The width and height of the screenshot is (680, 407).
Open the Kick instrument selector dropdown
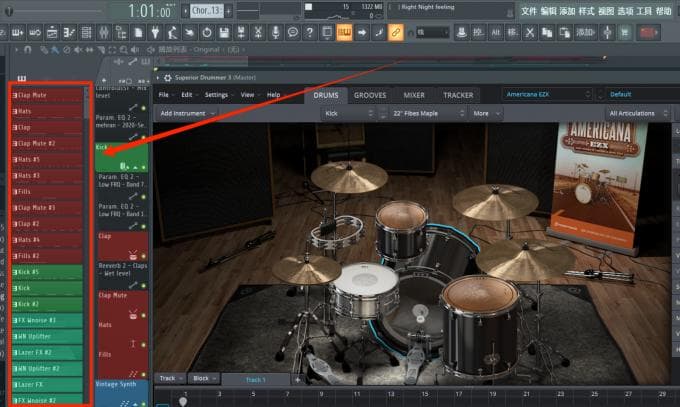click(x=349, y=113)
